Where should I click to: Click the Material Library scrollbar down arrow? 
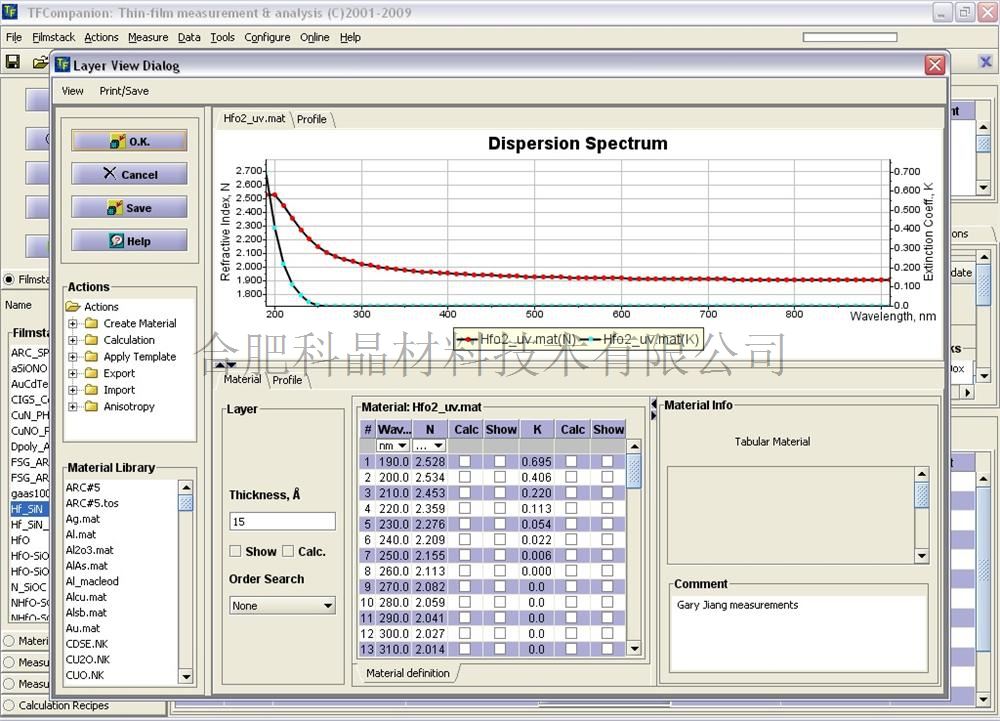click(x=186, y=676)
